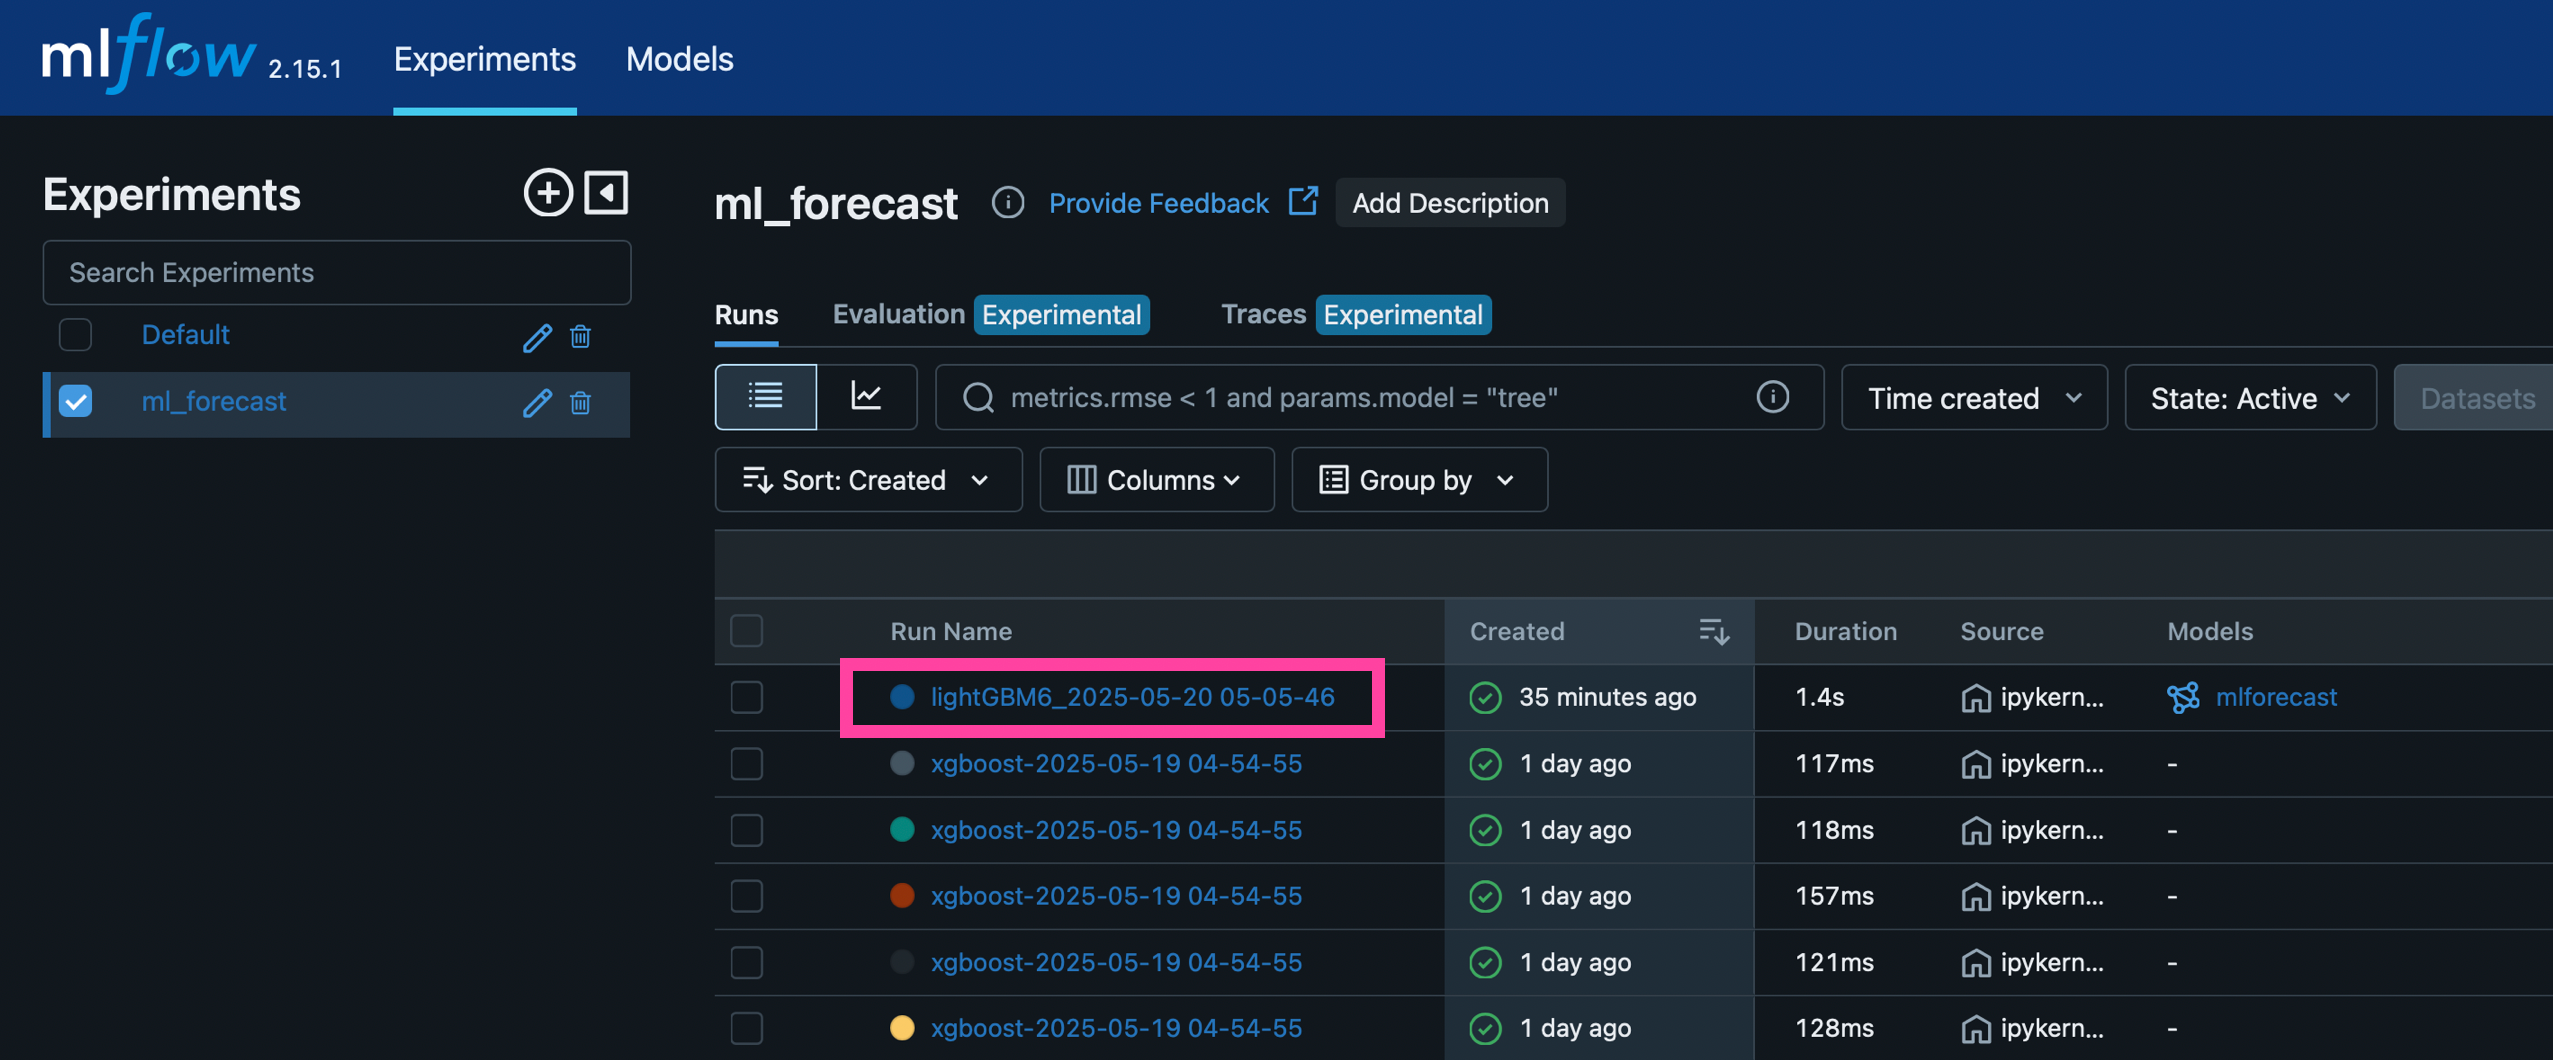Delete the Default experiment via trash icon

coord(581,337)
